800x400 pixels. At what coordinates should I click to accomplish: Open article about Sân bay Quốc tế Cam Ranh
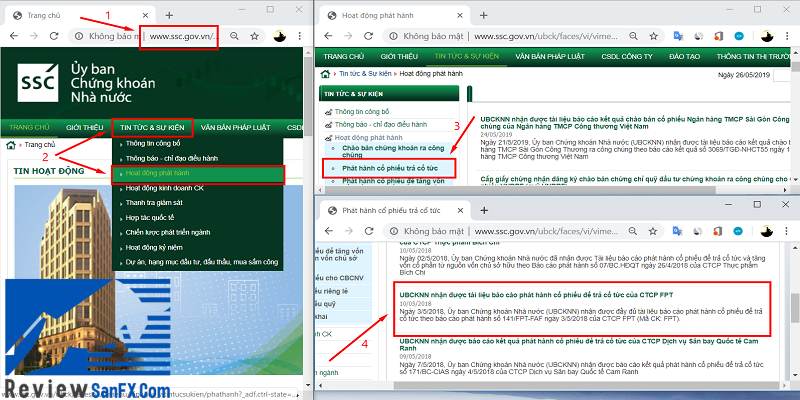click(x=579, y=344)
